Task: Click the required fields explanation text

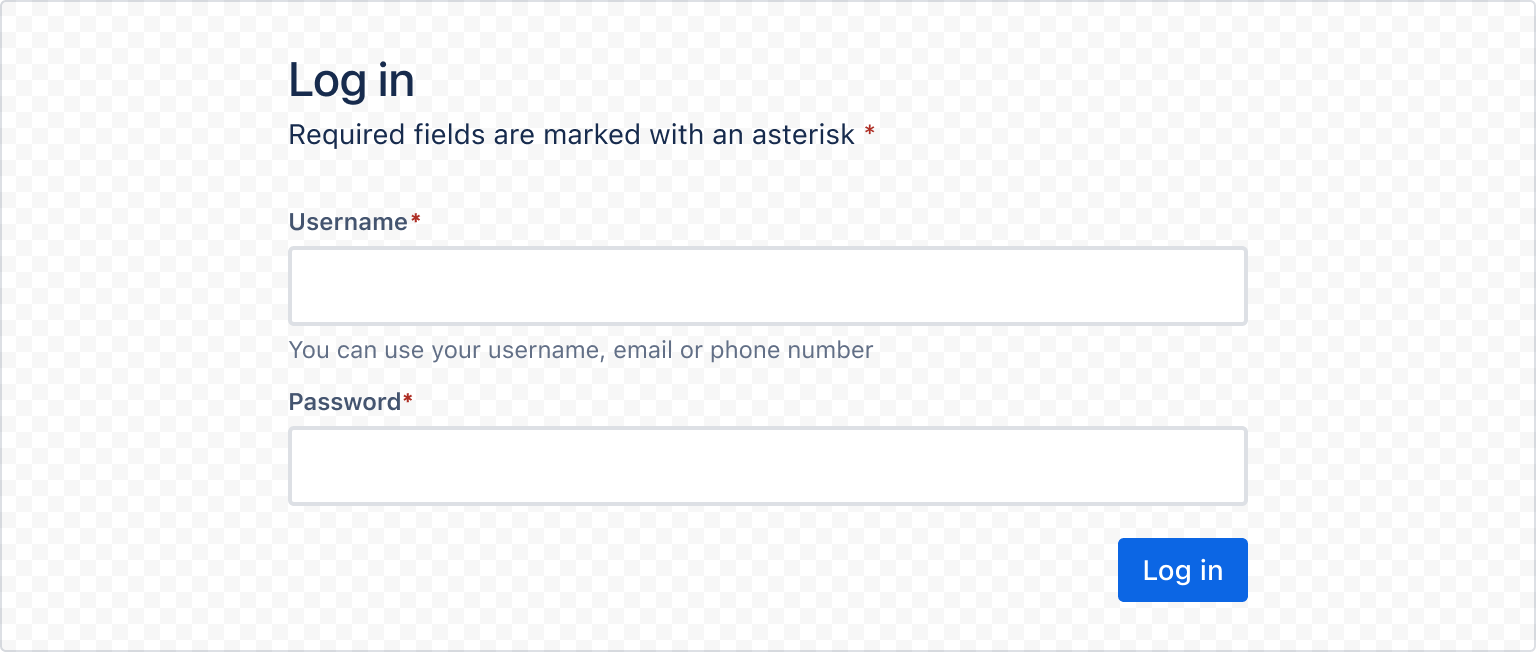Action: pyautogui.click(x=570, y=134)
